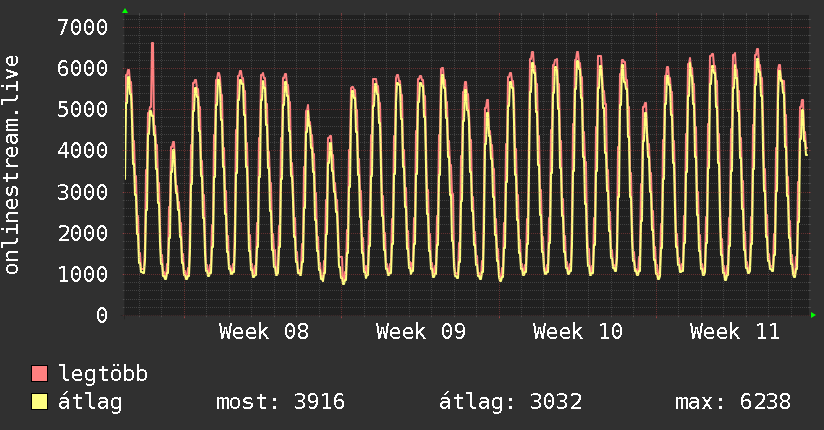
Task: Click the green arrow atop the y-axis
Action: (124, 11)
